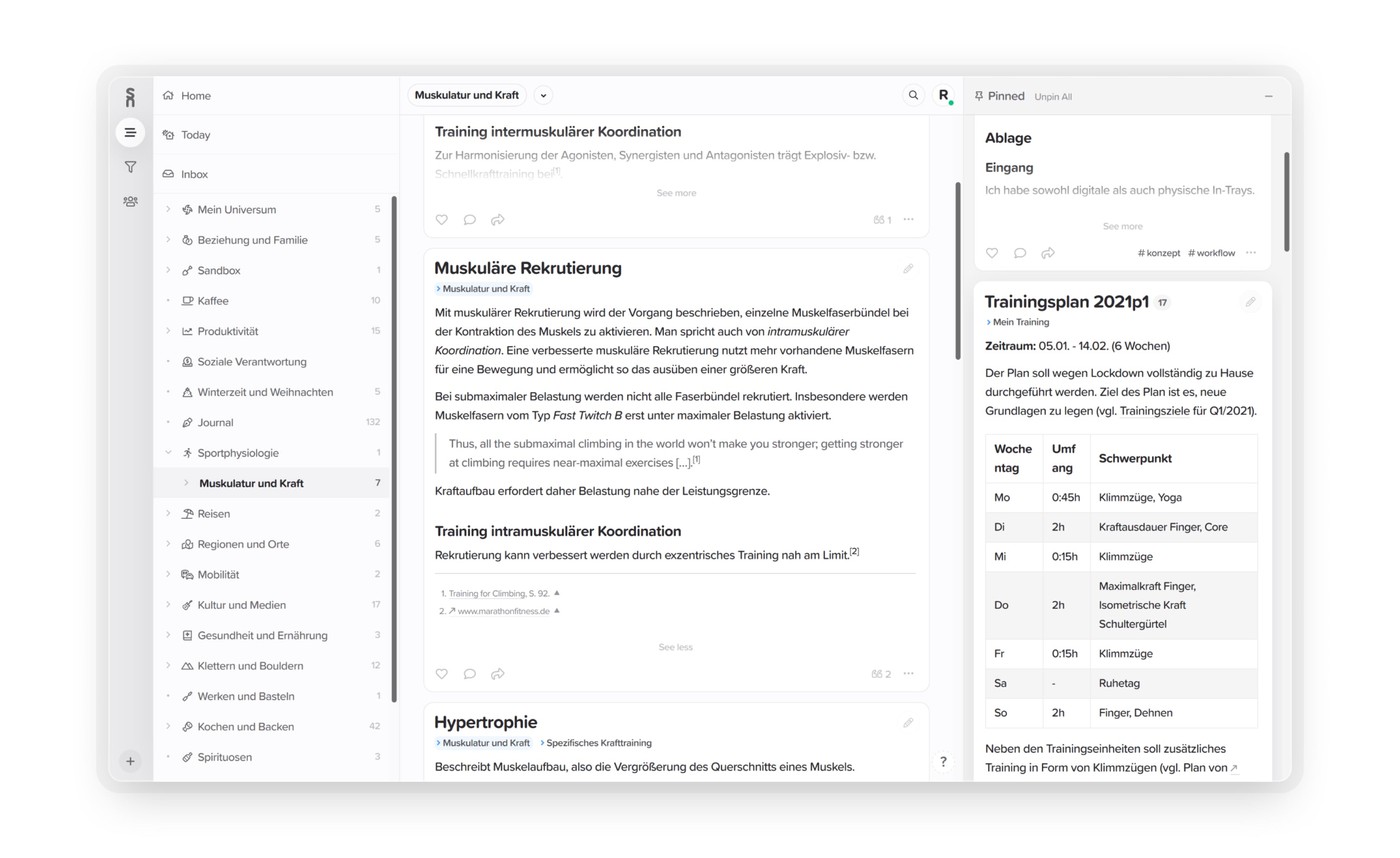Collapse the Sportphysiologie tree item
The image size is (1400, 858).
click(x=168, y=453)
